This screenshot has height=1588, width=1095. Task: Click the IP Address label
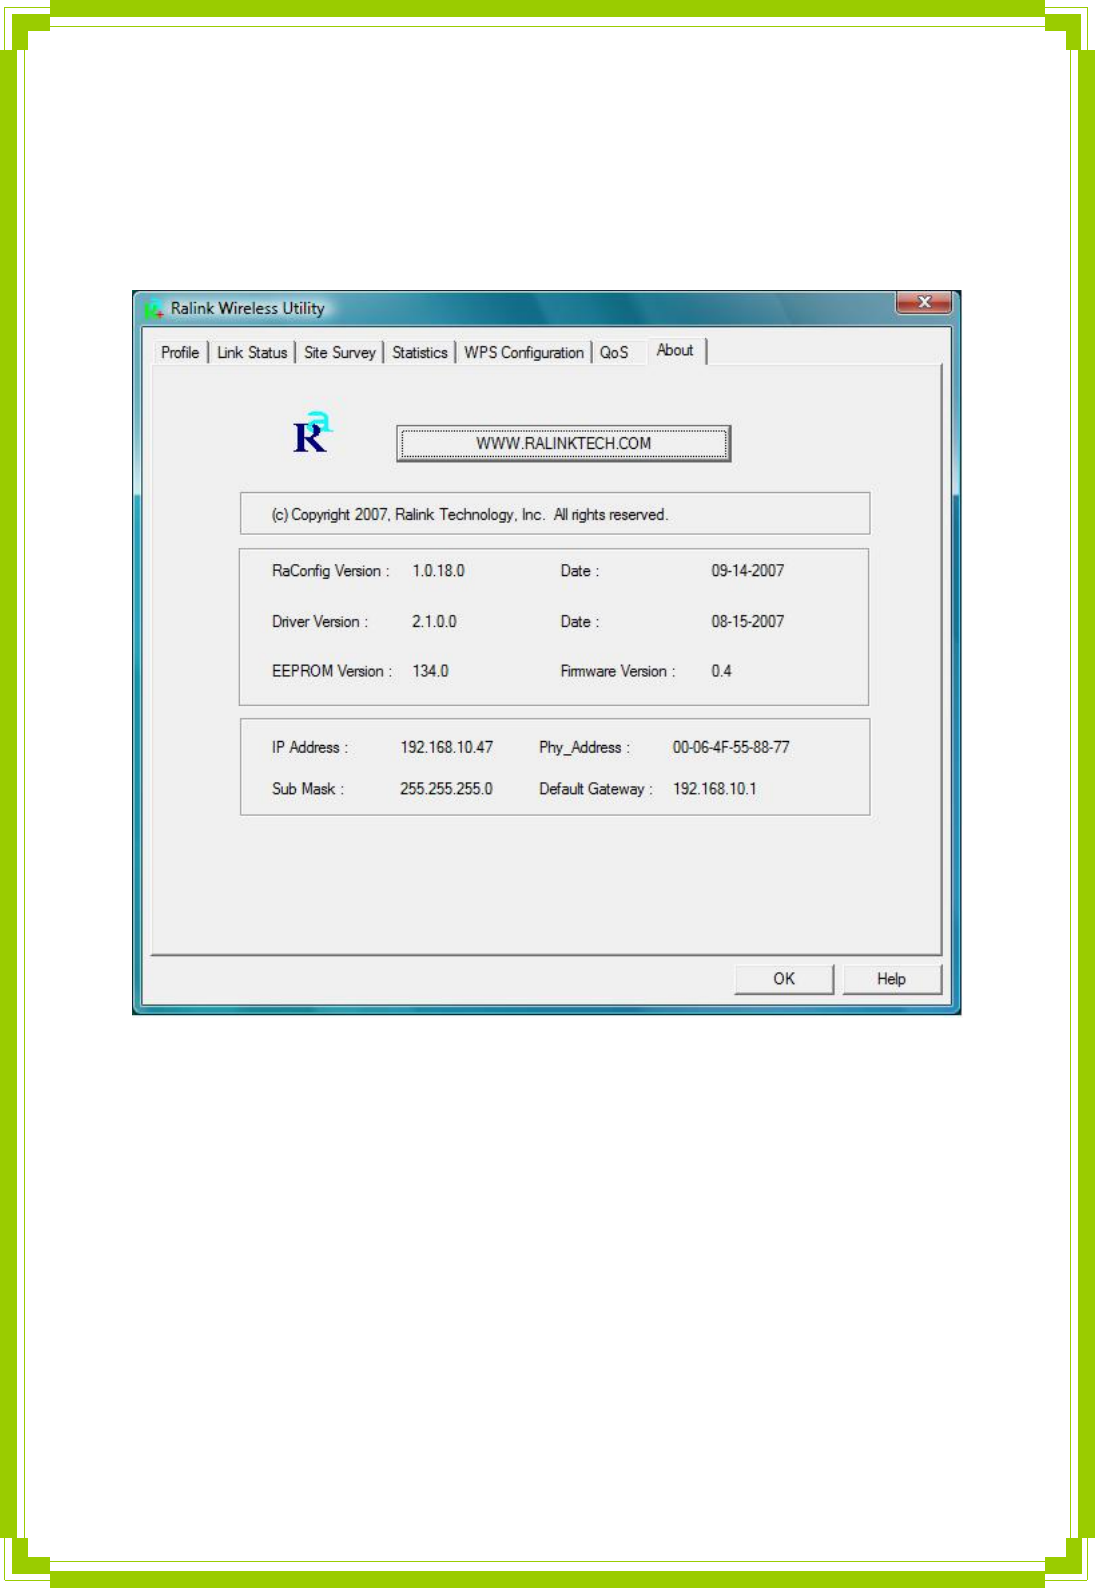309,747
